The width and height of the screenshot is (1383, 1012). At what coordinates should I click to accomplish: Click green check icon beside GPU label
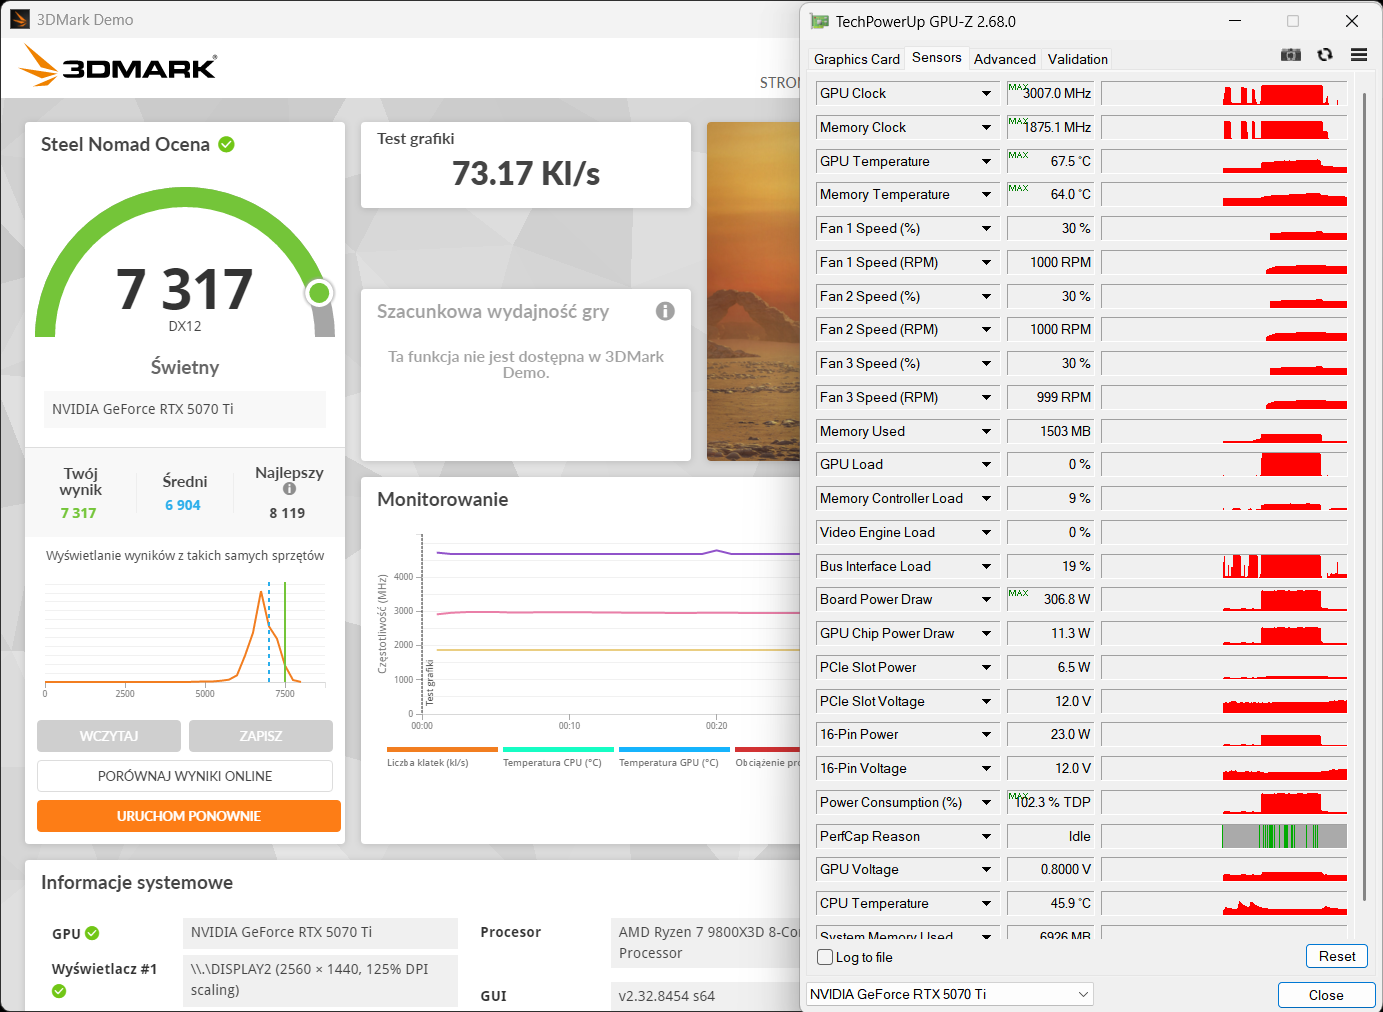coord(92,933)
